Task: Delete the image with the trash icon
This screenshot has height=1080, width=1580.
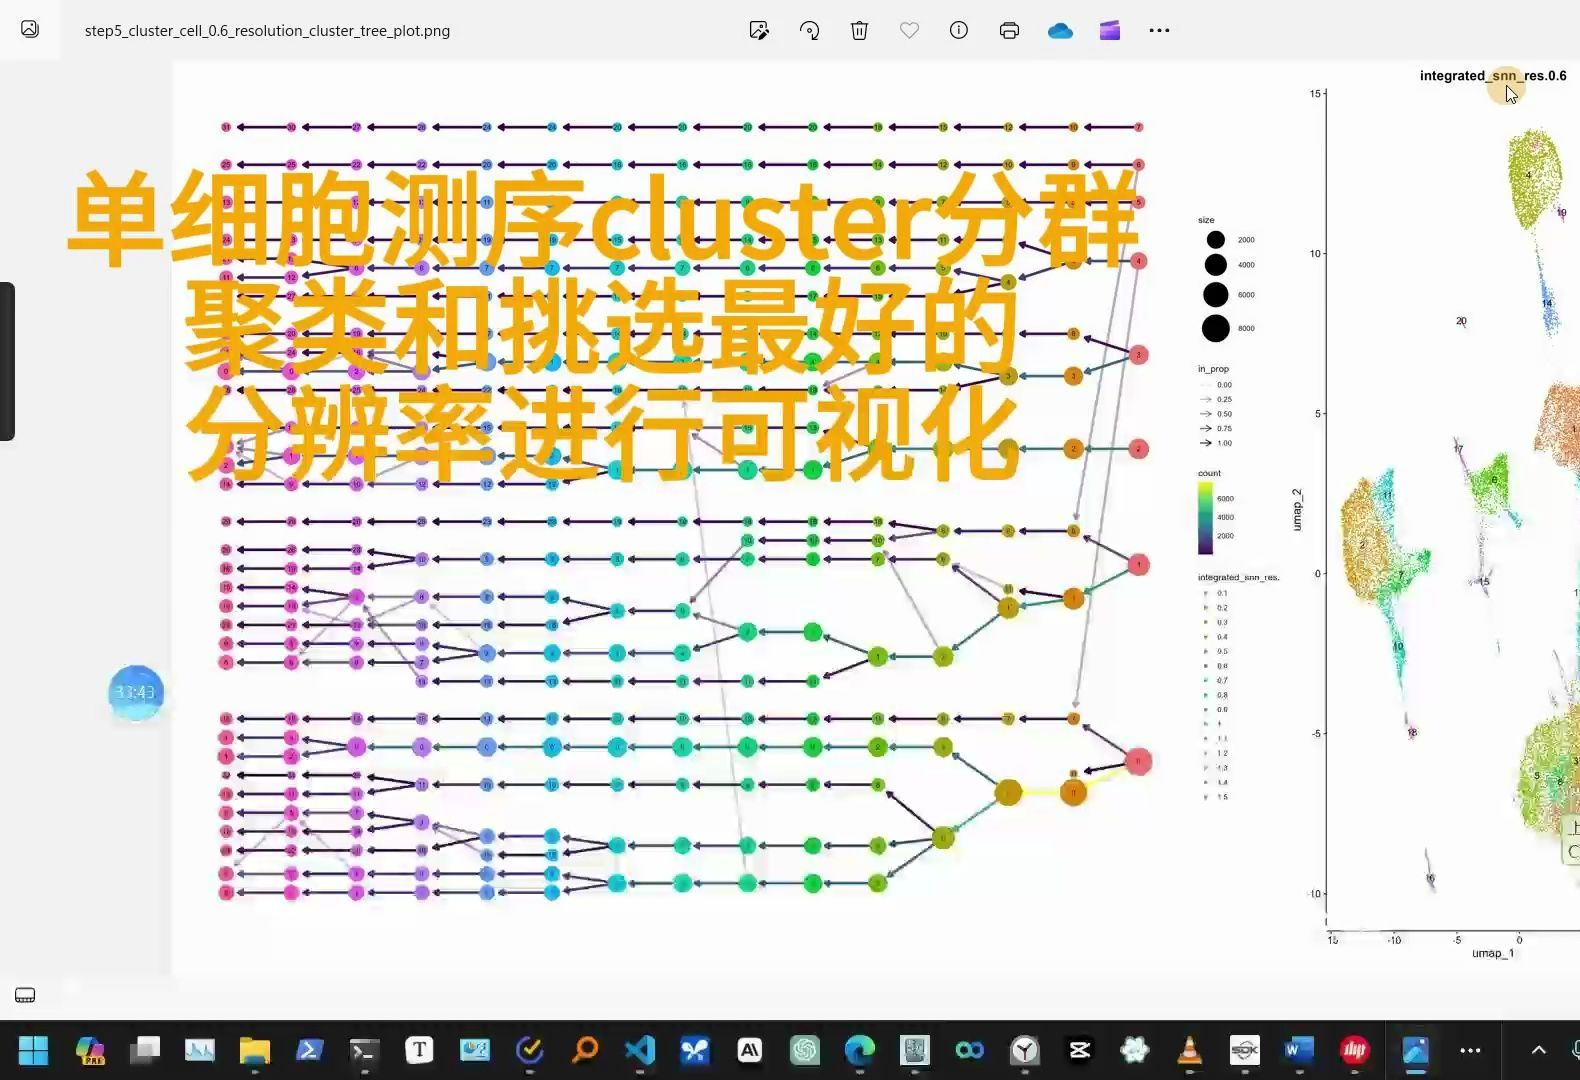Action: click(x=859, y=30)
